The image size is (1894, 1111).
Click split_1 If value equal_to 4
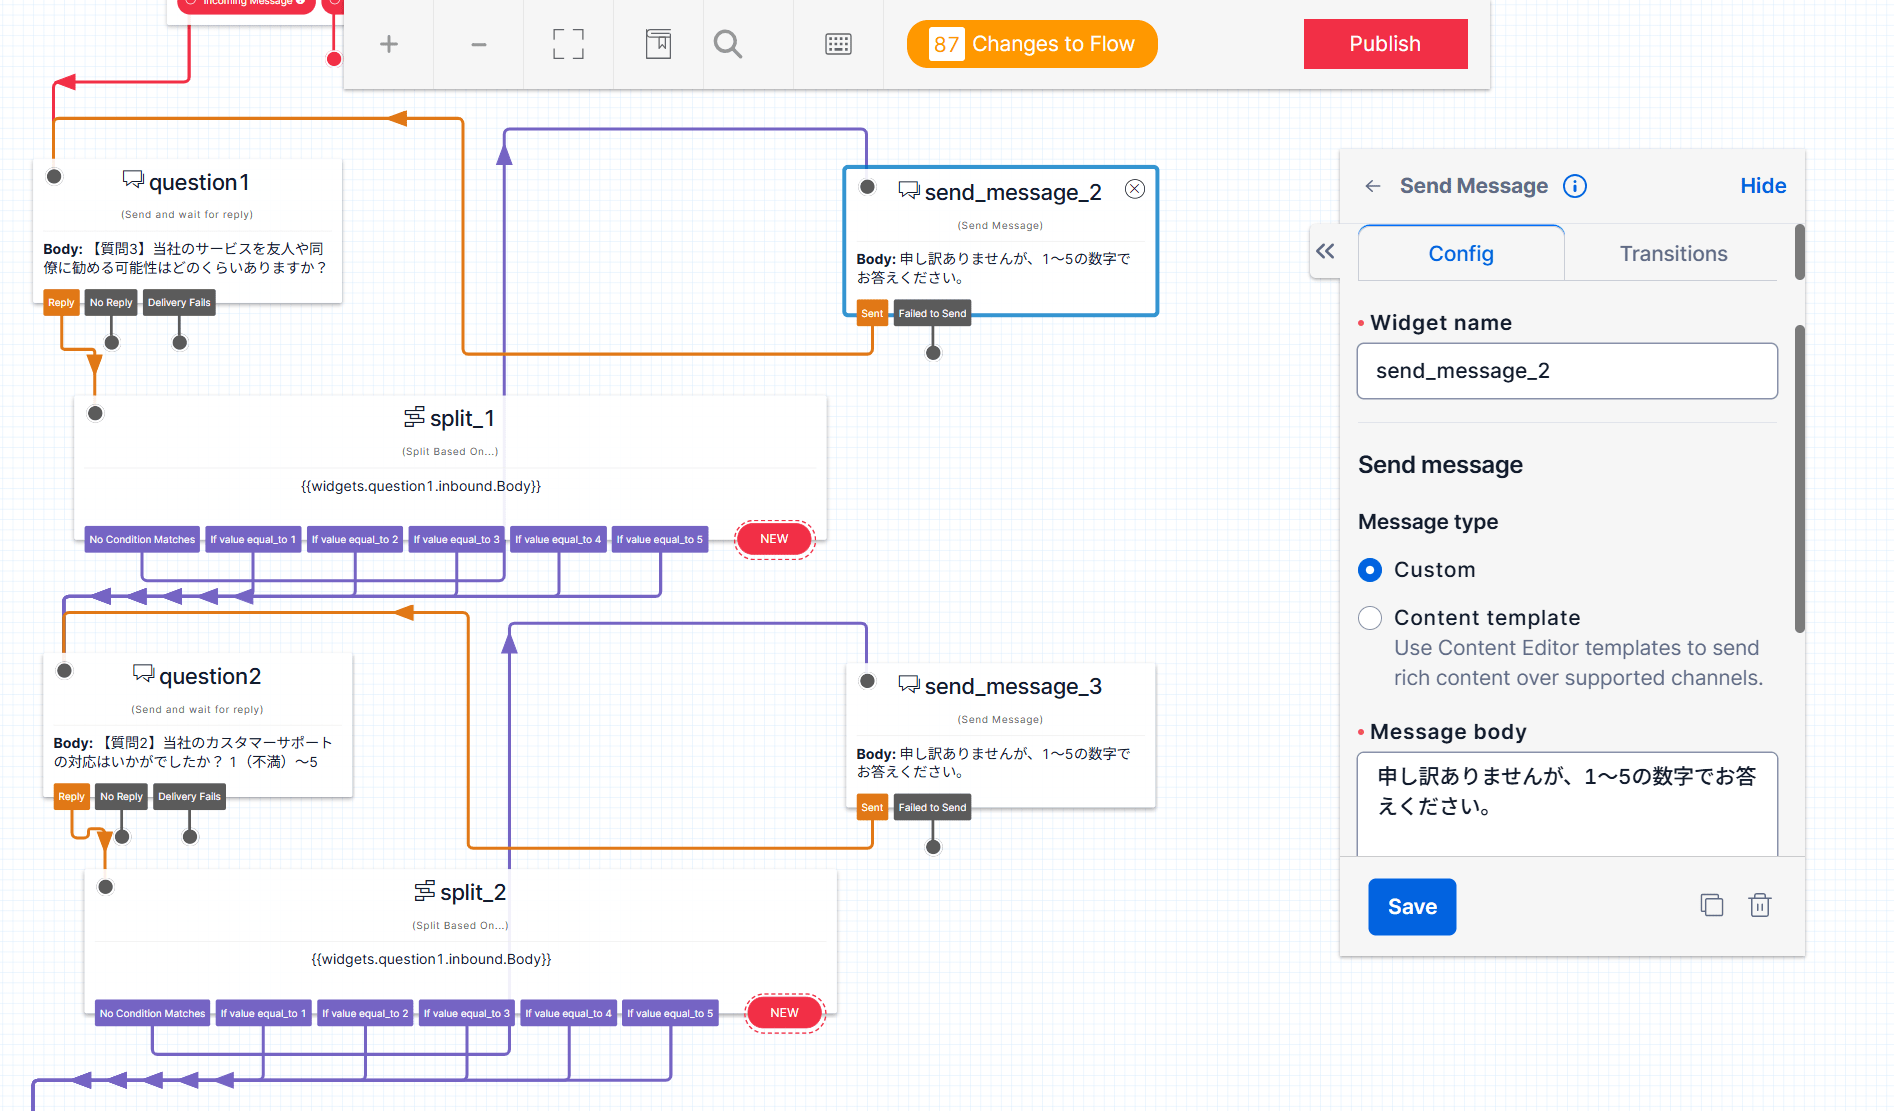coord(558,539)
